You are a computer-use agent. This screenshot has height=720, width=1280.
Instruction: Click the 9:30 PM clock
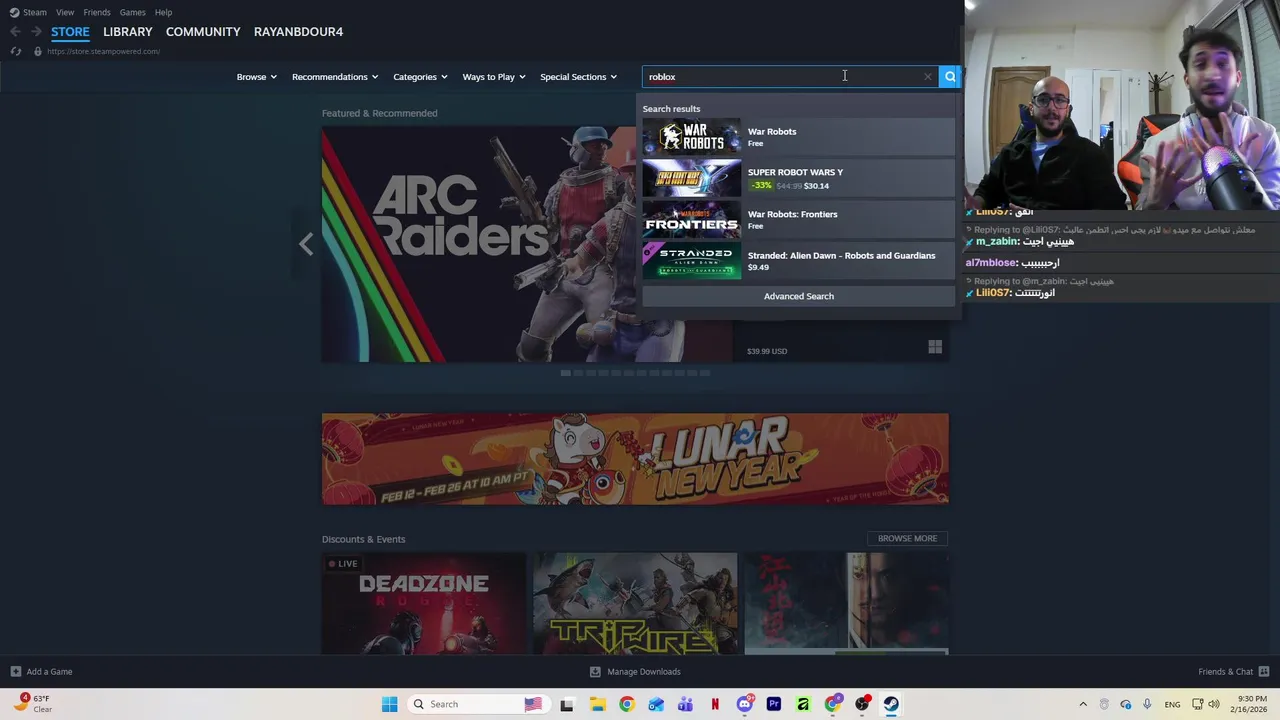pos(1252,698)
